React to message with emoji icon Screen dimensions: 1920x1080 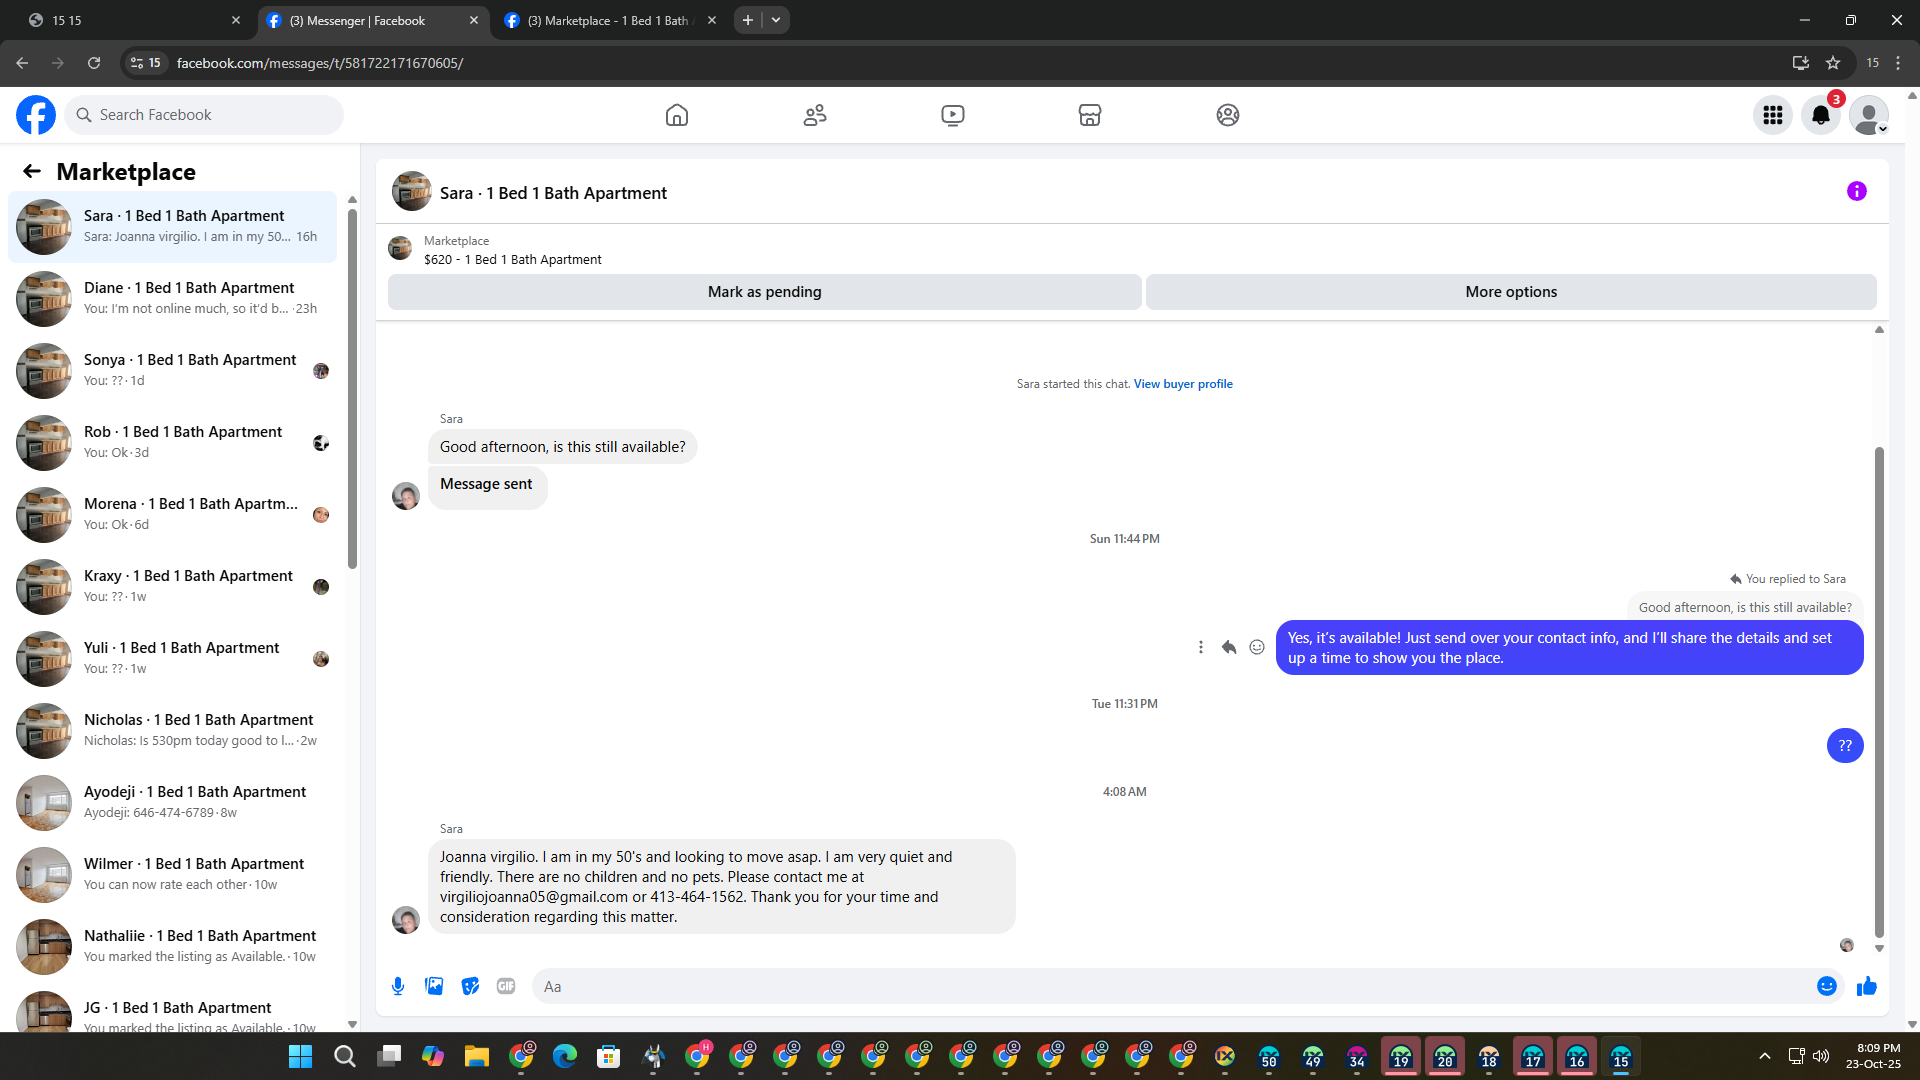coord(1257,647)
